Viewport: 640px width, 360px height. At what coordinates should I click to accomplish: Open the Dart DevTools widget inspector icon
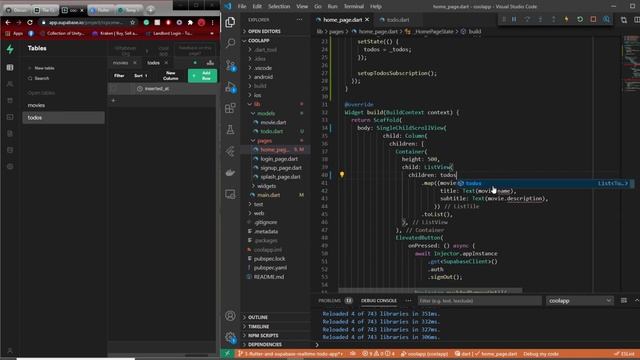pyautogui.click(x=606, y=19)
